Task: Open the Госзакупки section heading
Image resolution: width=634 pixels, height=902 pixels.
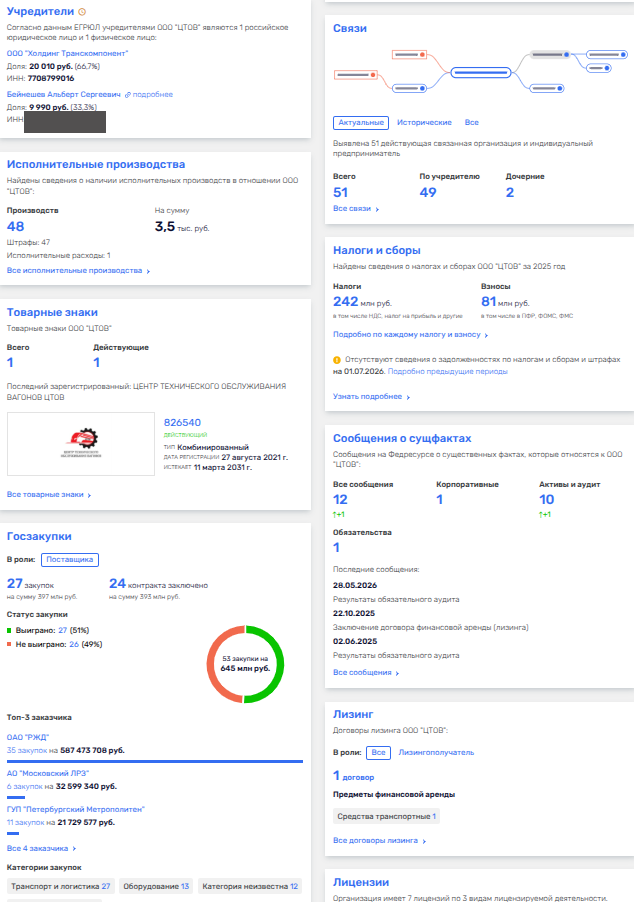Action: pyautogui.click(x=39, y=536)
